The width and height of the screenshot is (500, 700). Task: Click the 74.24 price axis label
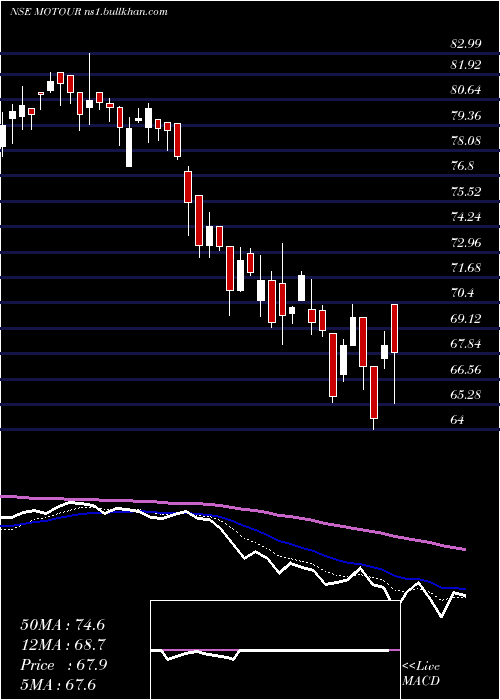tap(466, 217)
